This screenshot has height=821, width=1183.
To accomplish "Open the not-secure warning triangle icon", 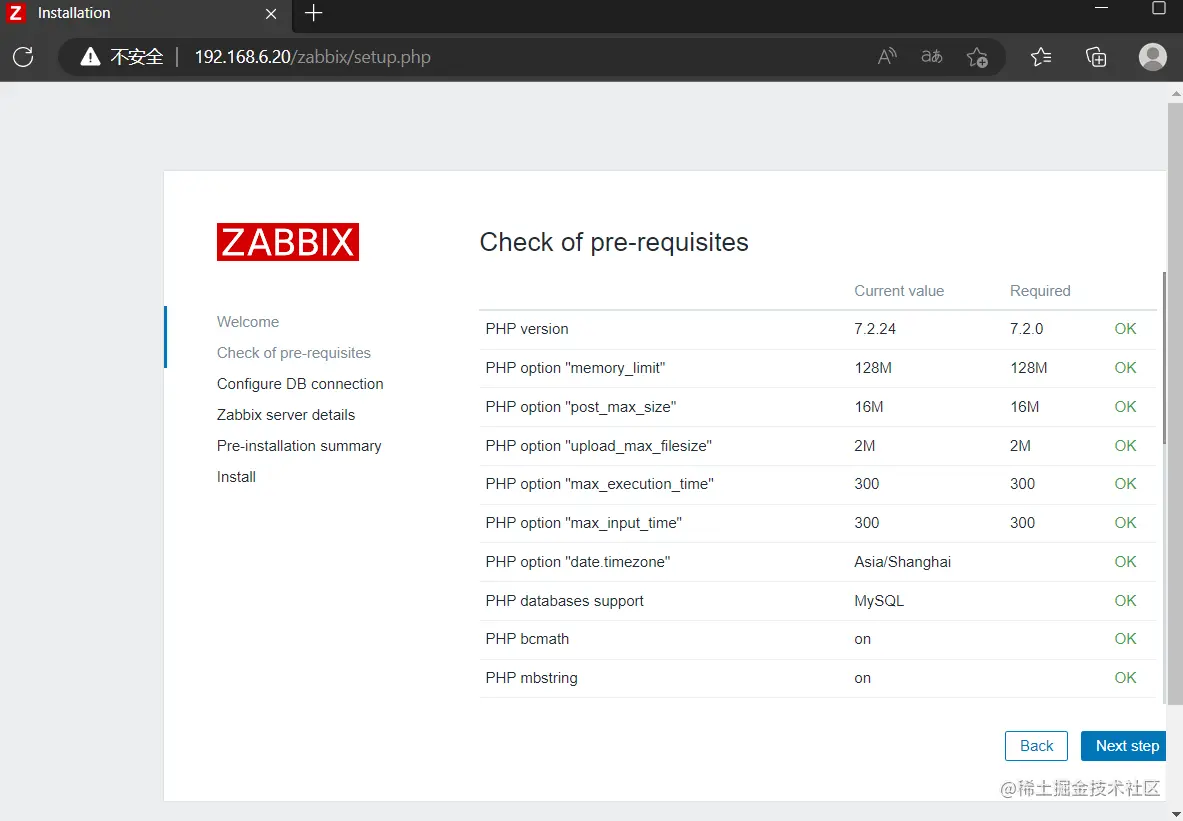I will pyautogui.click(x=91, y=57).
